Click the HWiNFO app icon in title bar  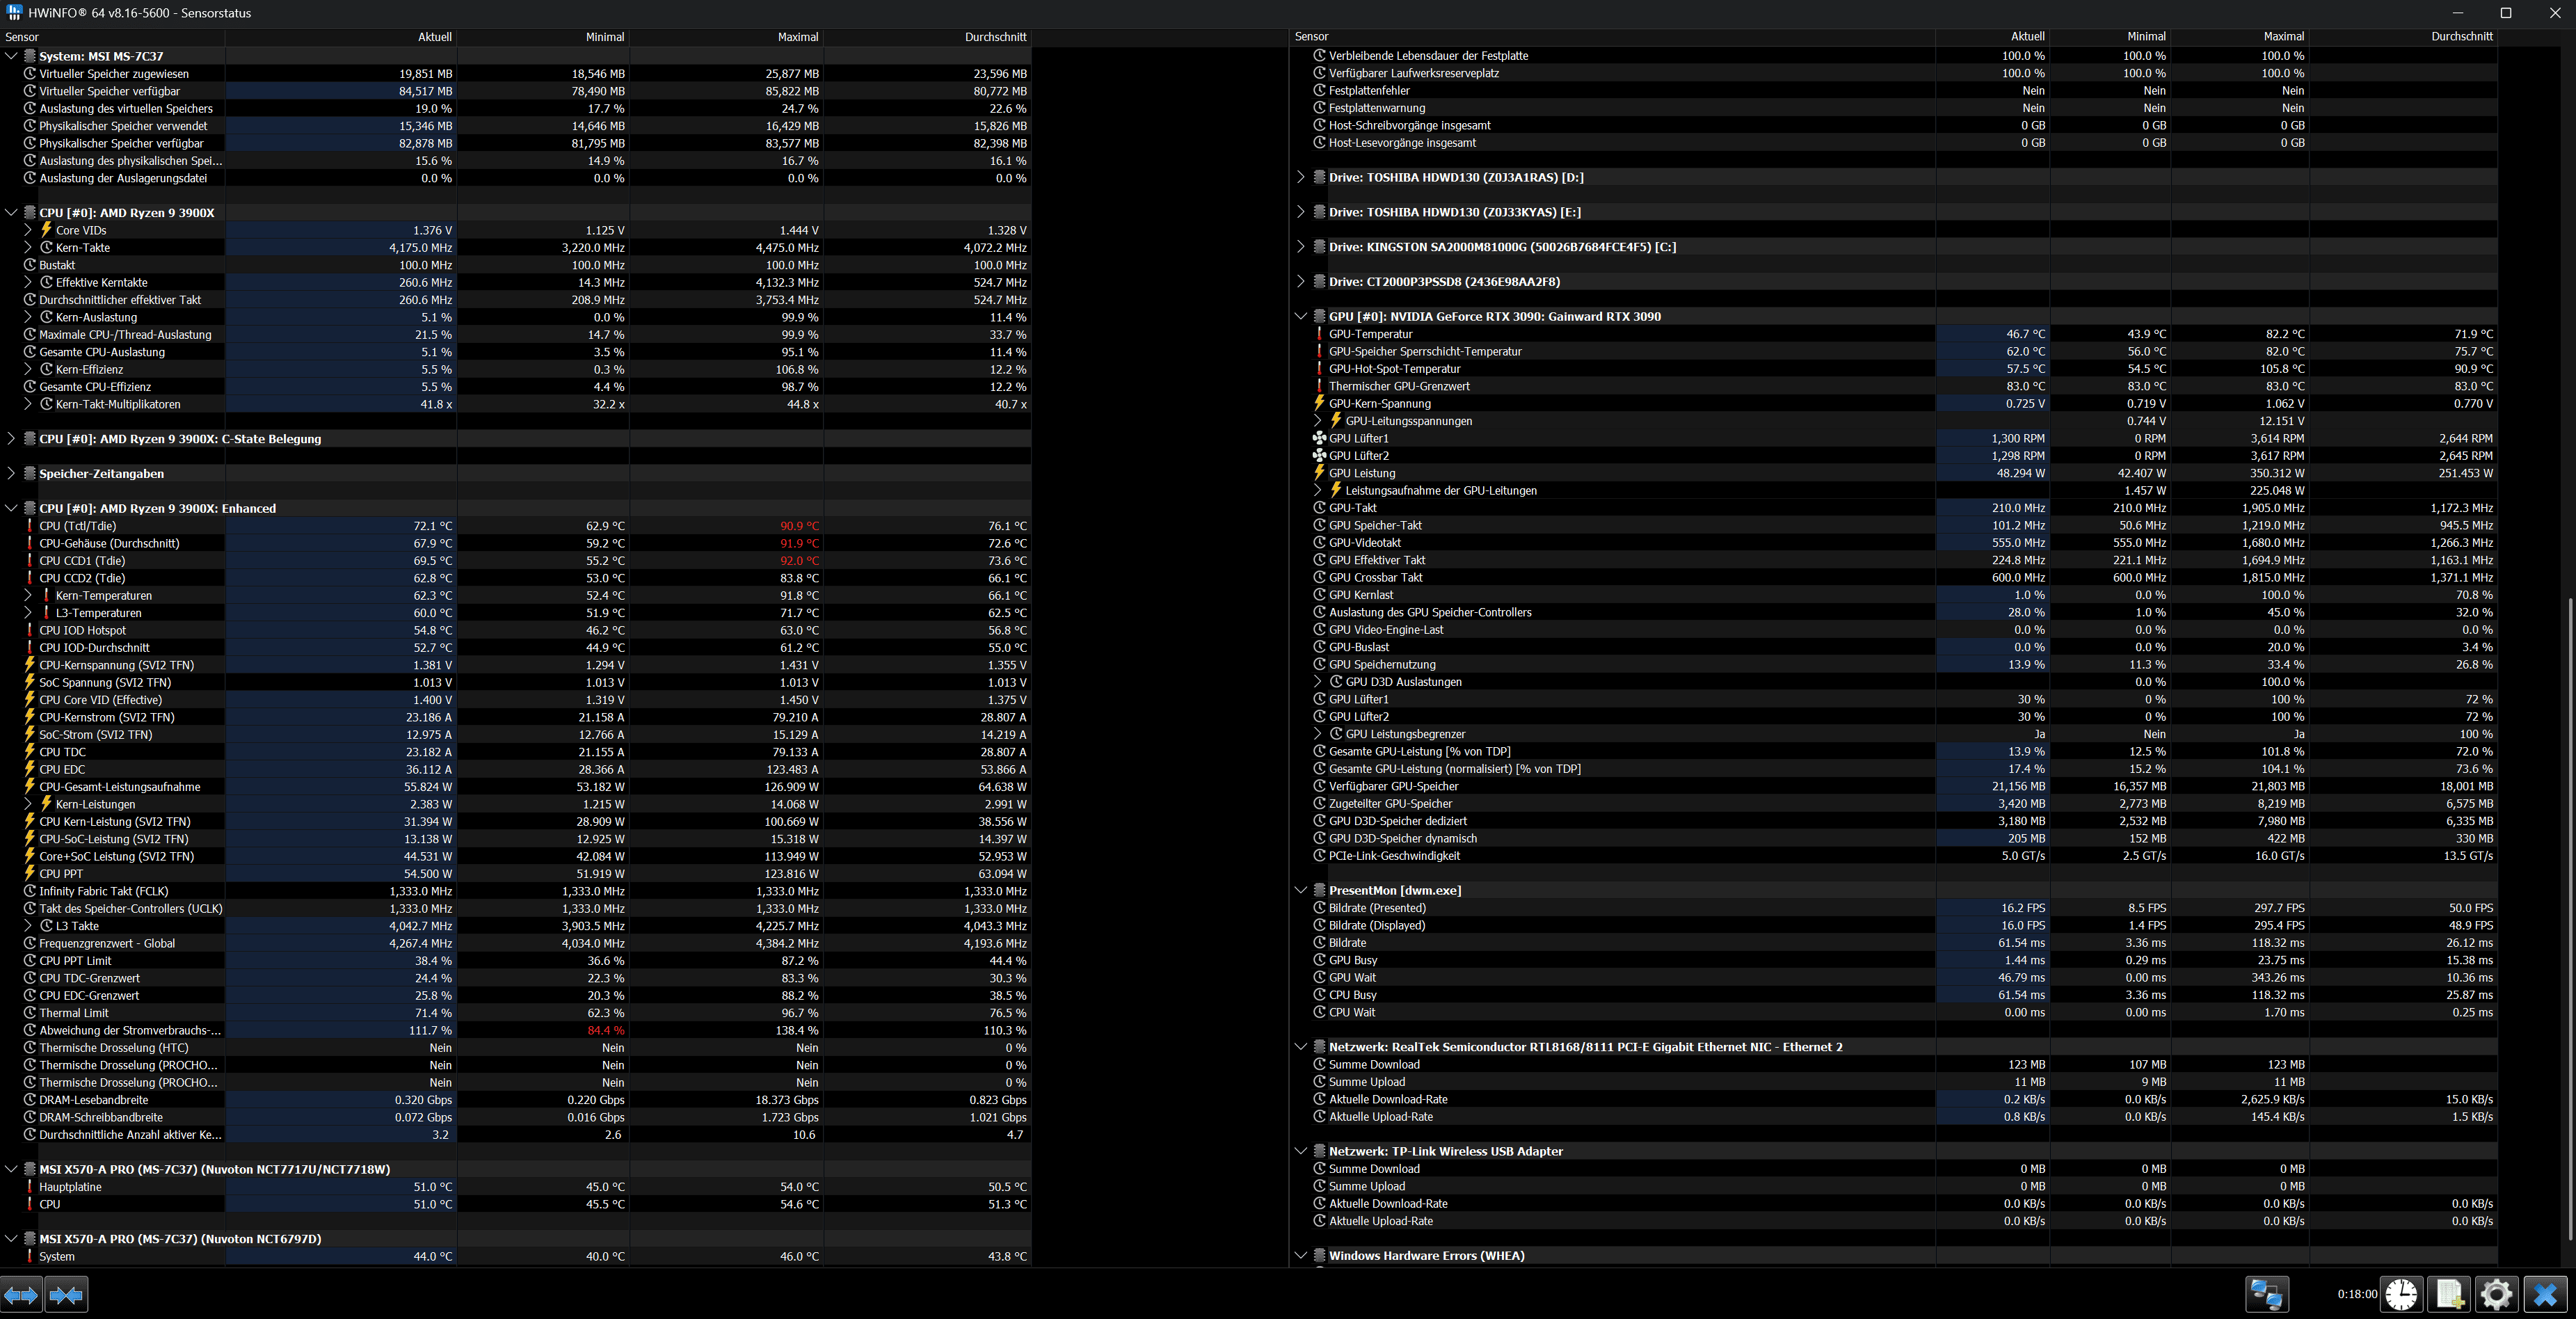coord(14,13)
